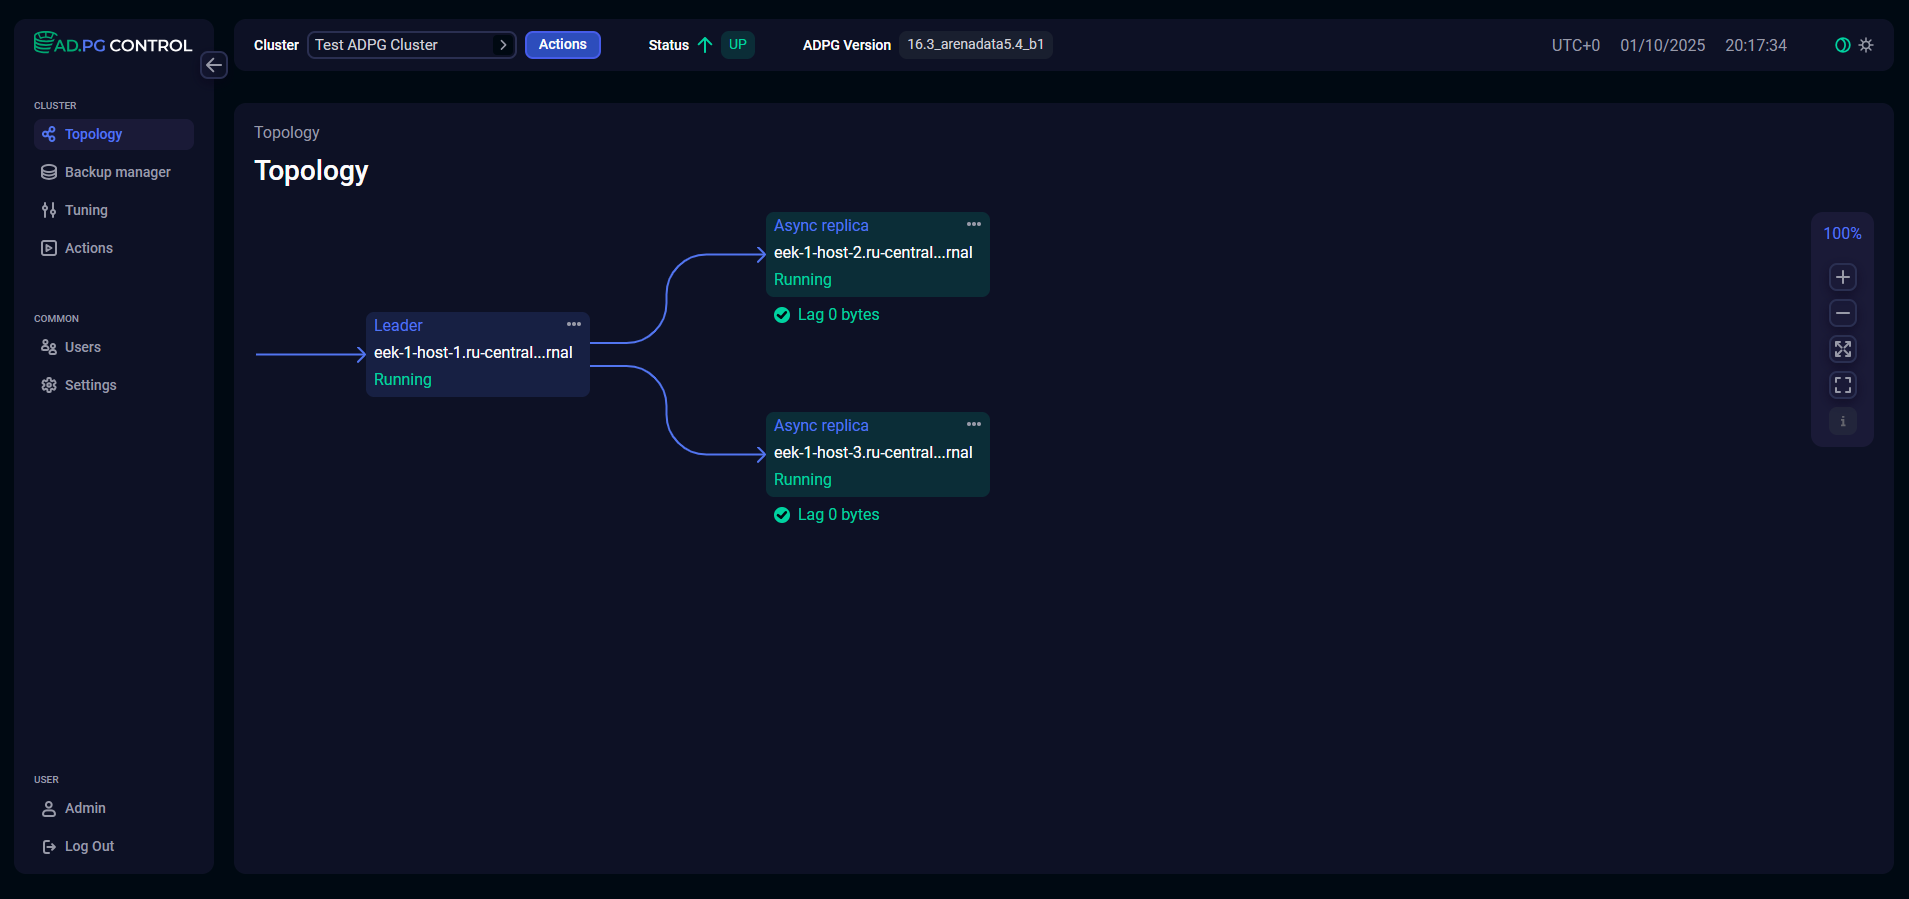
Task: Enter fullscreen topology view
Action: click(1842, 385)
